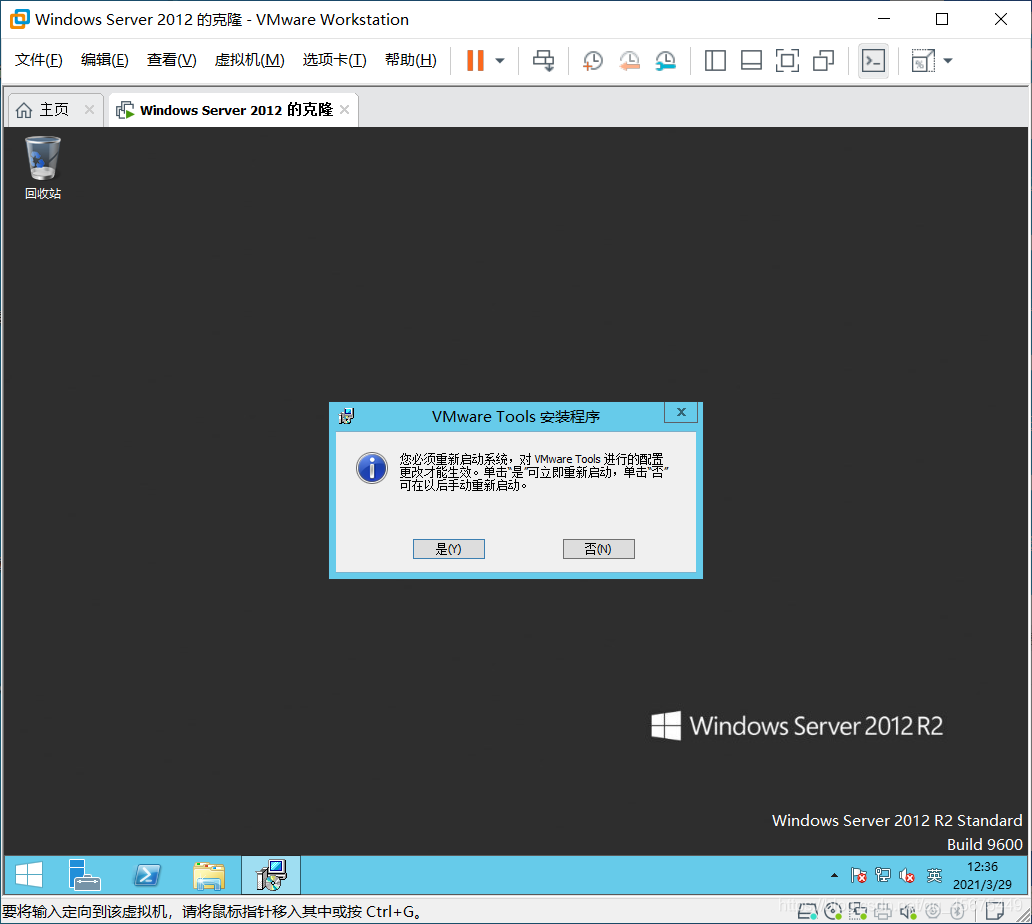Switch to Unity mode
This screenshot has height=924, width=1032.
823,61
